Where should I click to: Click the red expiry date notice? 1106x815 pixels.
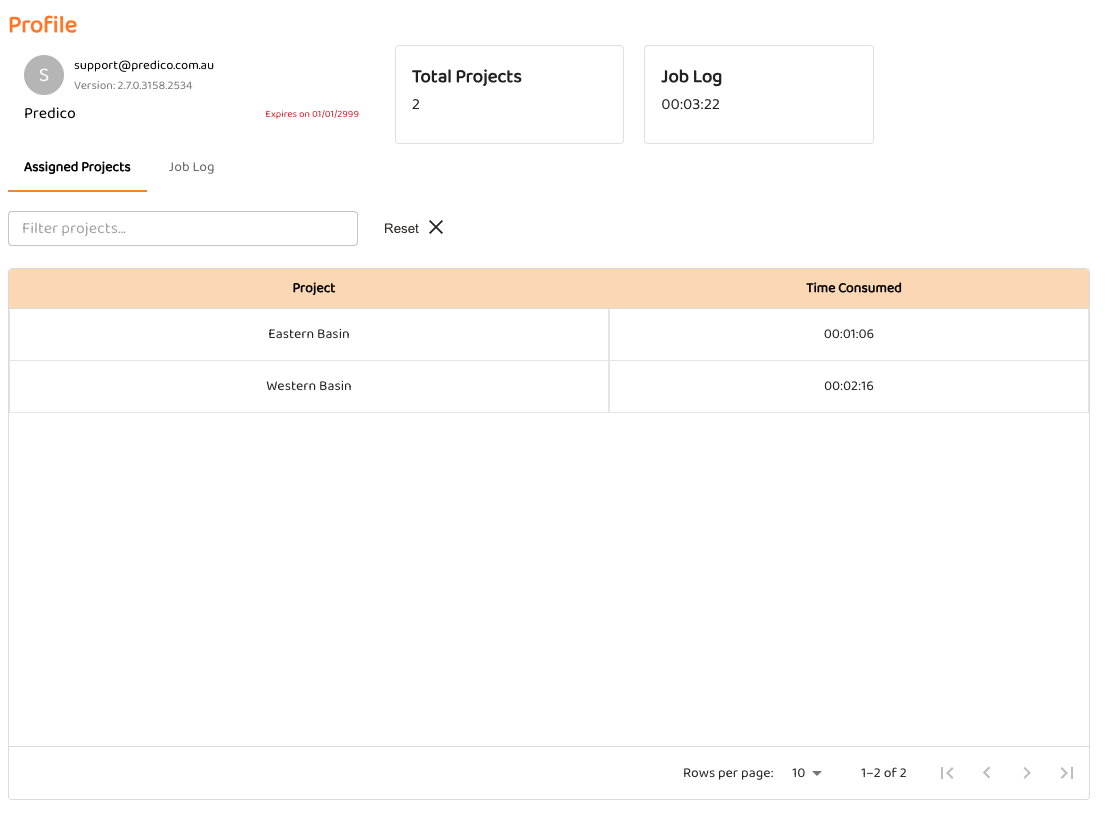point(312,114)
